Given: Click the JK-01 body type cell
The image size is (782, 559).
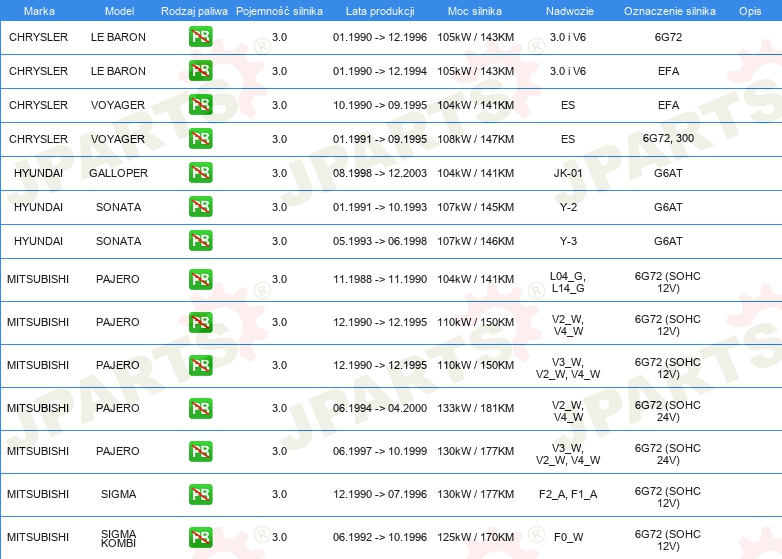Looking at the screenshot, I should pyautogui.click(x=568, y=173).
